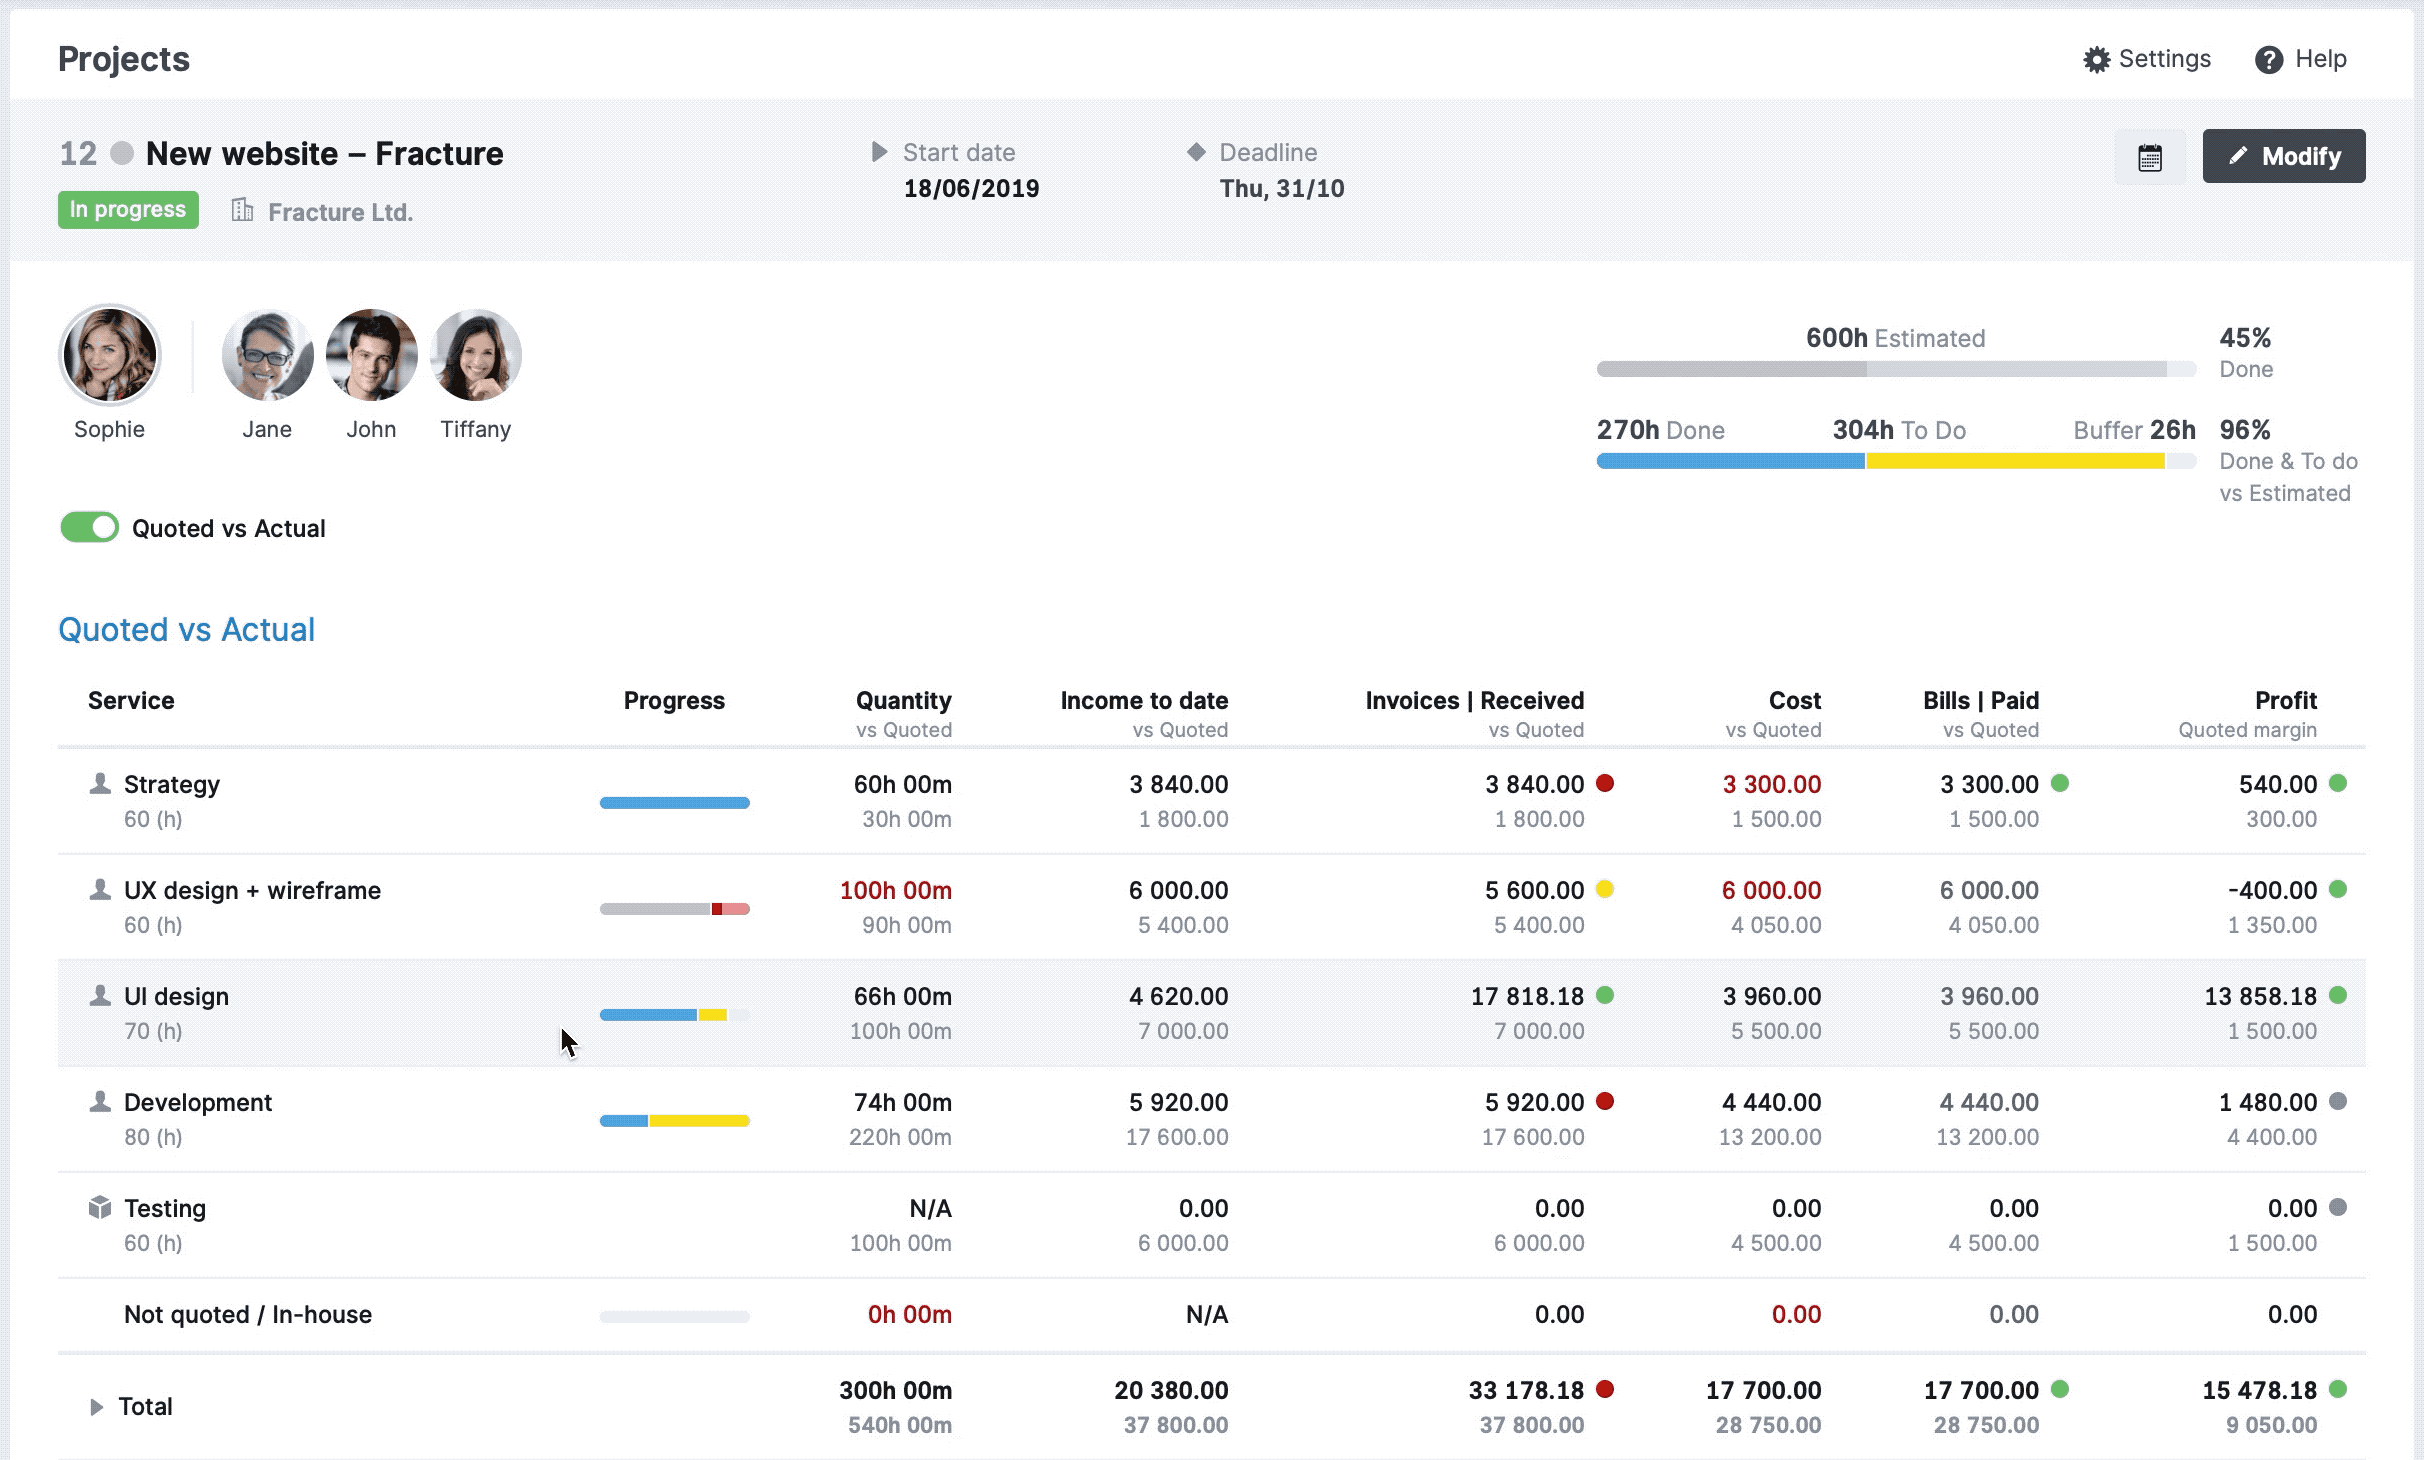Click the grey dot next to Testing profit 0.00
This screenshot has width=2424, height=1460.
[2338, 1207]
